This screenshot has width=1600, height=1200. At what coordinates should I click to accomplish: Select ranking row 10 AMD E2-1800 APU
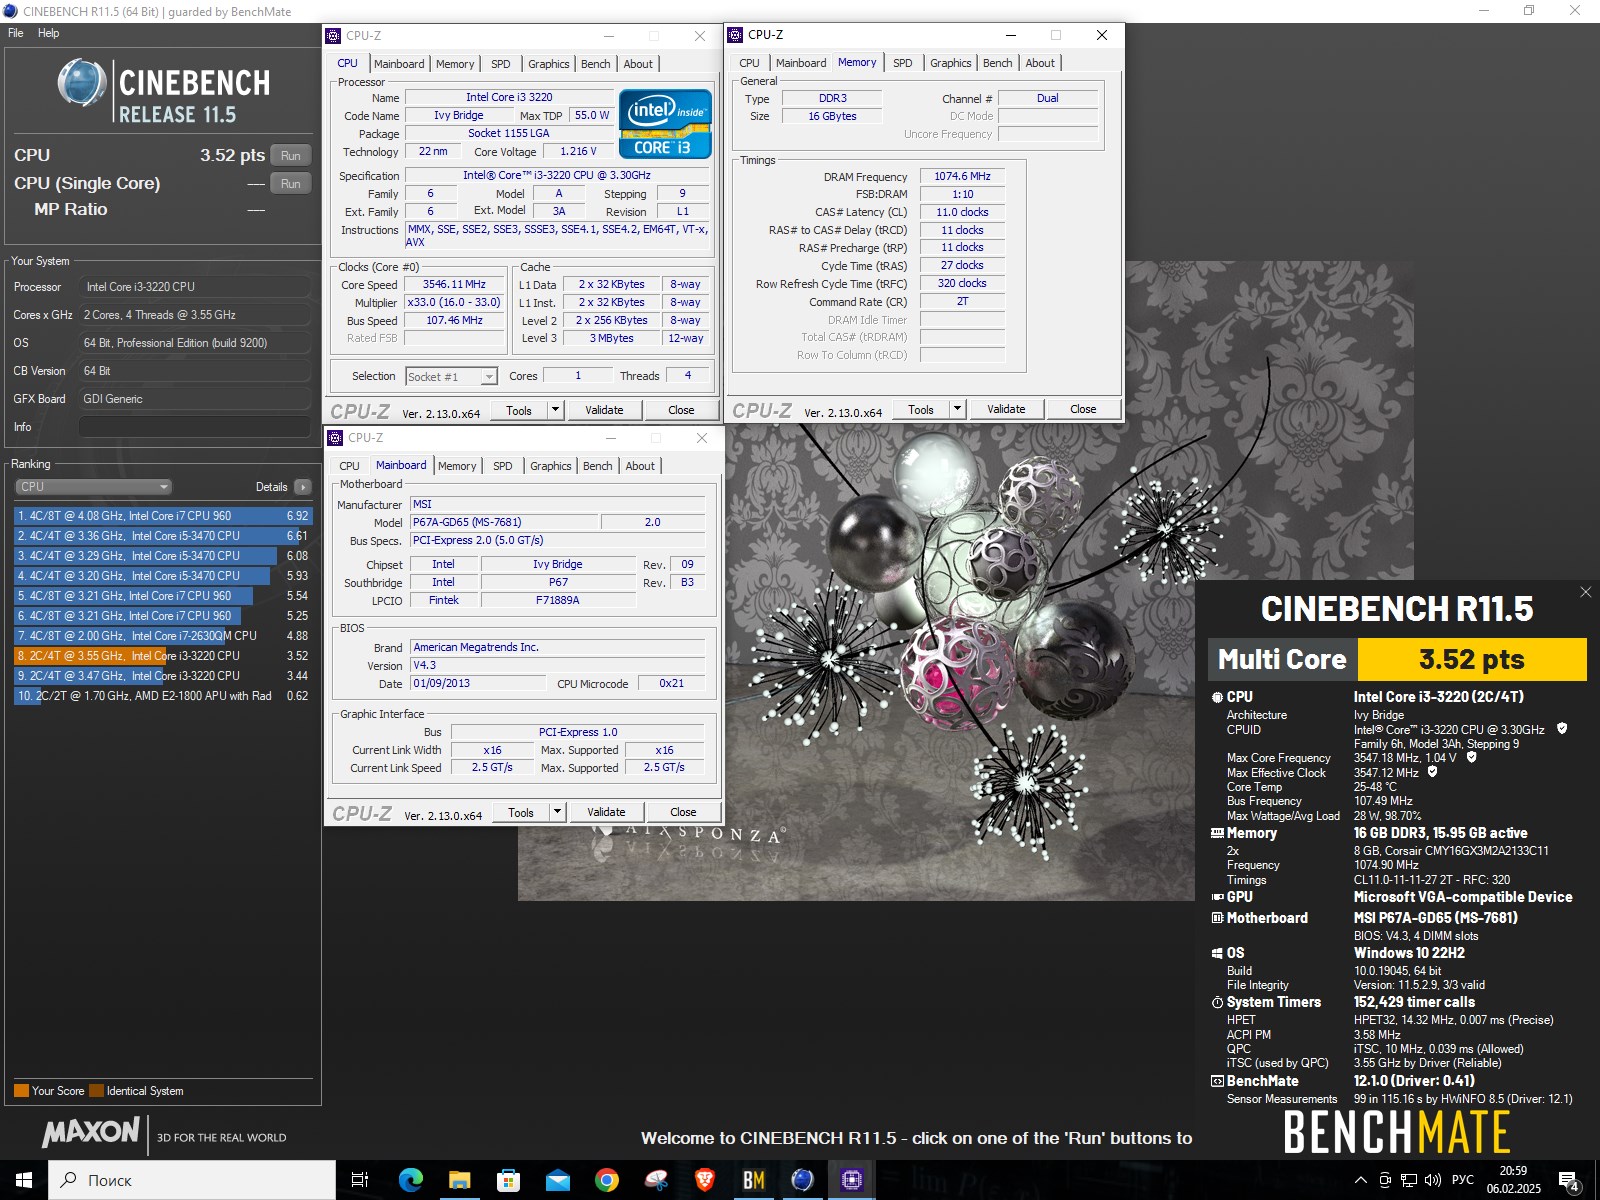pyautogui.click(x=163, y=696)
